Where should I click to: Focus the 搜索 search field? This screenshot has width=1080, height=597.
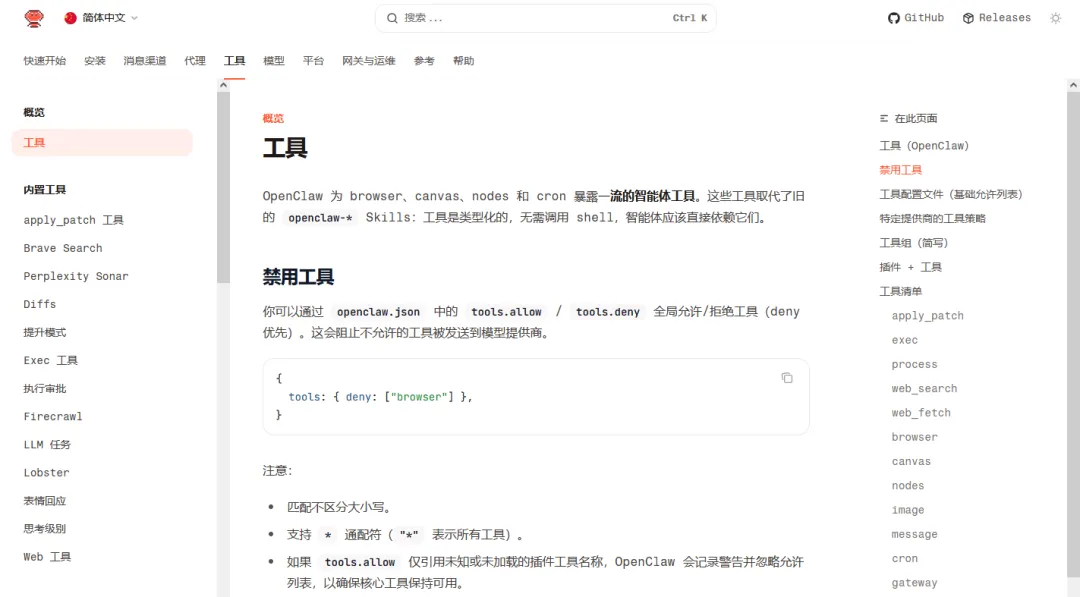pos(546,18)
